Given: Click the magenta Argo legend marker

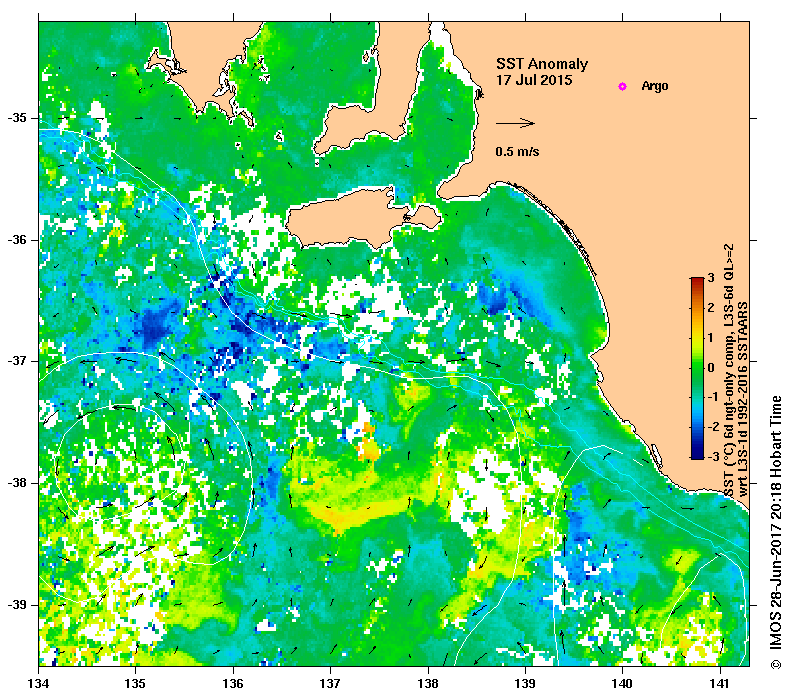Looking at the screenshot, I should [x=622, y=87].
